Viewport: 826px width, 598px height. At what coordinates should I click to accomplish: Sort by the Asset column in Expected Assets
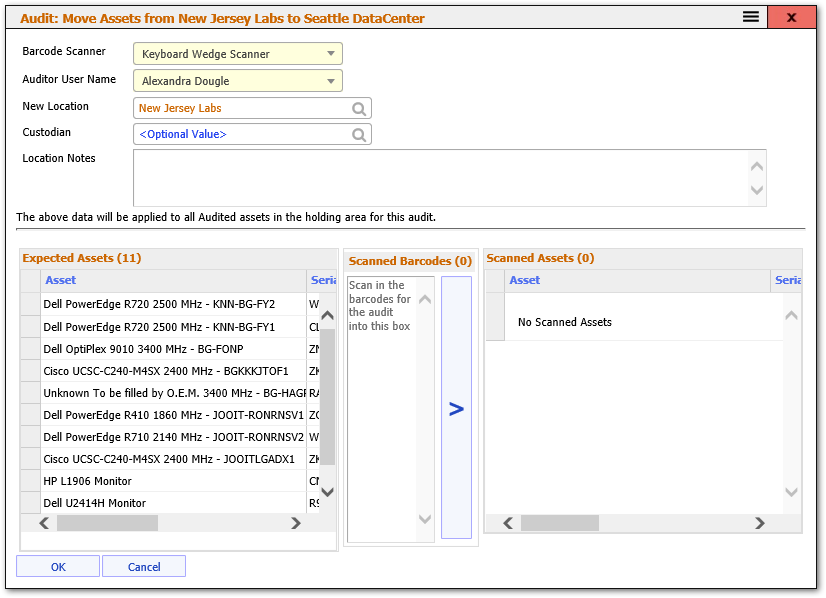60,280
